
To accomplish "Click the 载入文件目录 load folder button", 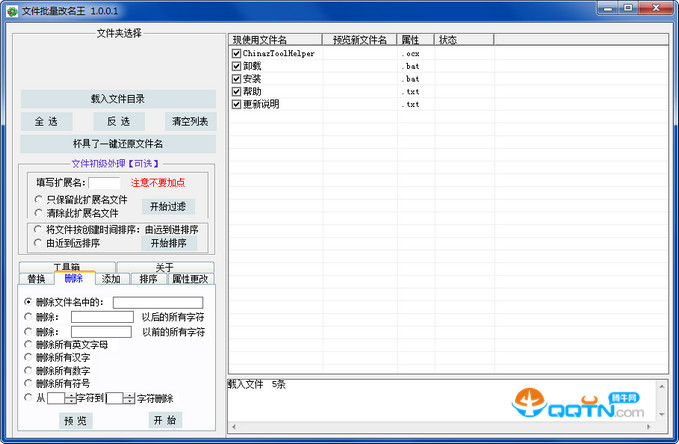I will tap(118, 98).
